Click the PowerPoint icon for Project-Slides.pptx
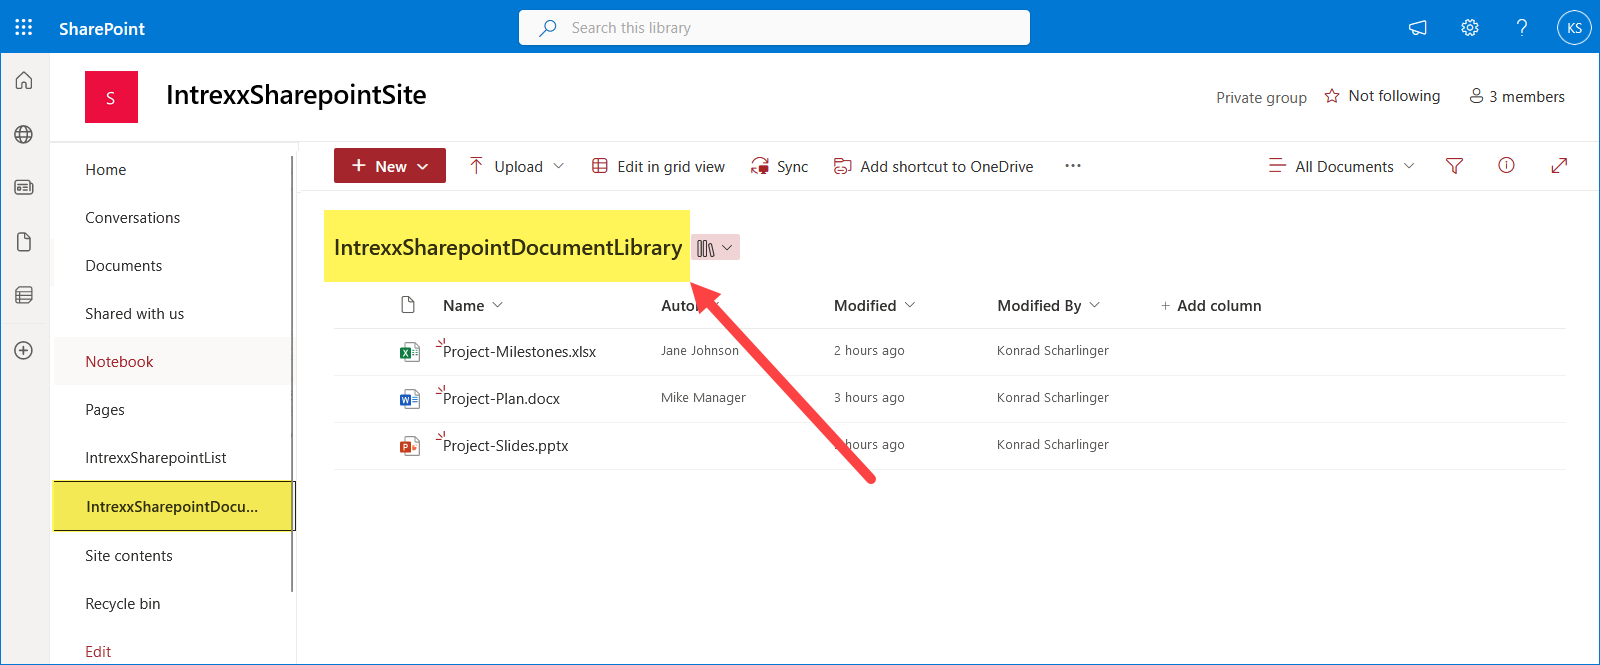 click(x=409, y=446)
